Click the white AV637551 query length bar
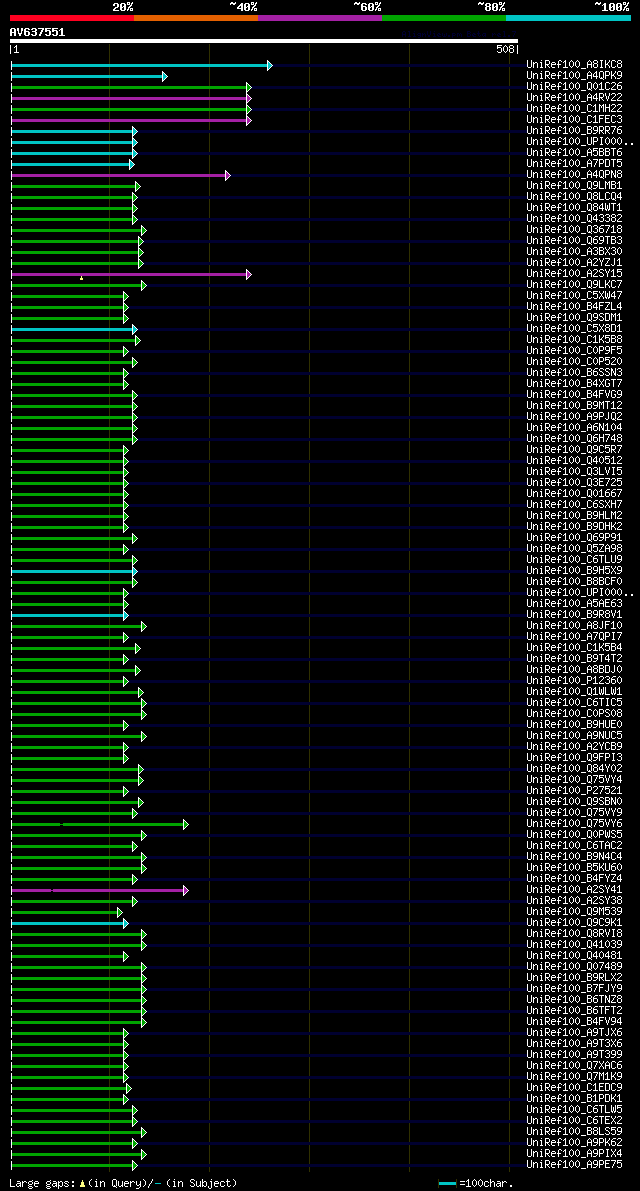Image resolution: width=640 pixels, height=1191 pixels. pos(263,41)
